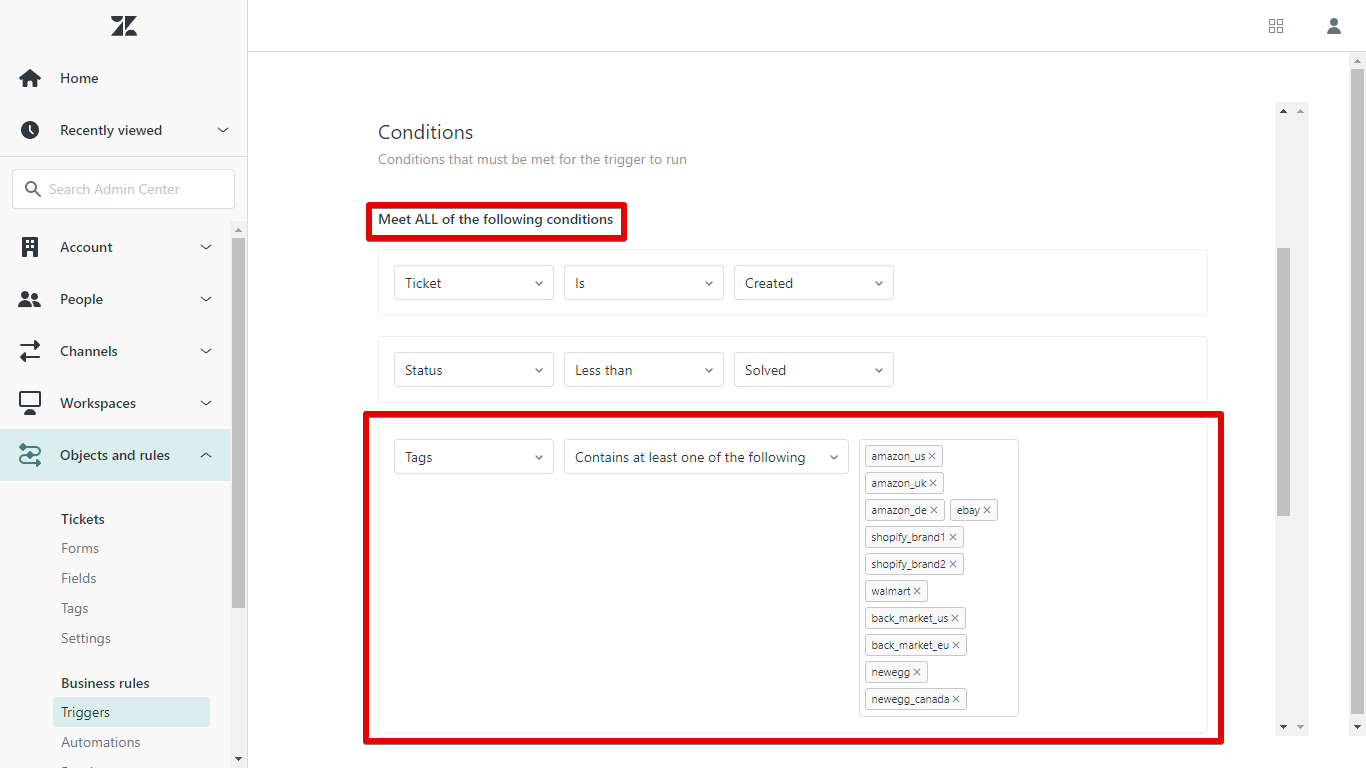
Task: Click the sidebar vertical scrollbar
Action: point(238,423)
